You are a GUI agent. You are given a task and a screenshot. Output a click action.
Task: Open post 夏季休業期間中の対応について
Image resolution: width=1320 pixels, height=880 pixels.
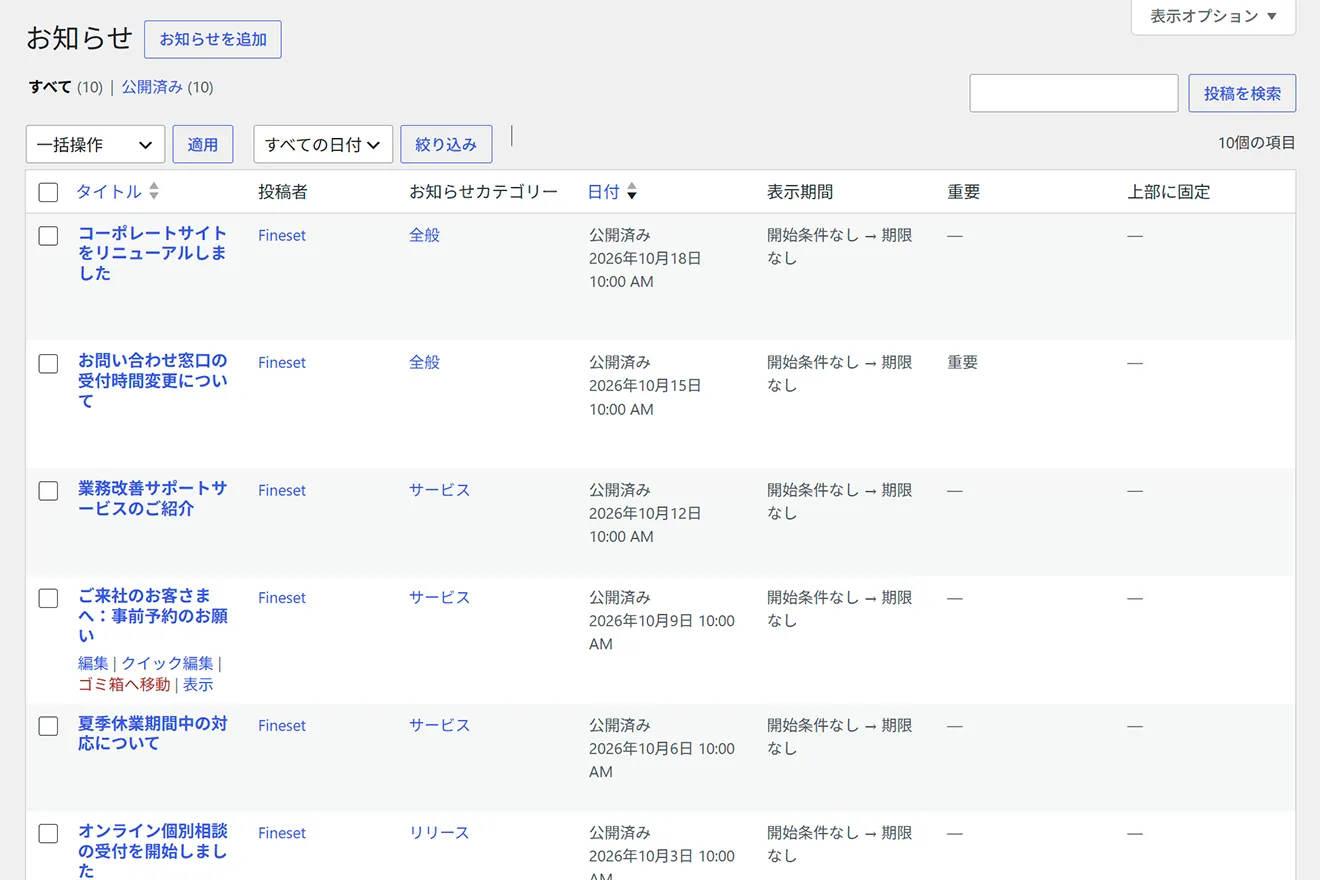pyautogui.click(x=153, y=733)
